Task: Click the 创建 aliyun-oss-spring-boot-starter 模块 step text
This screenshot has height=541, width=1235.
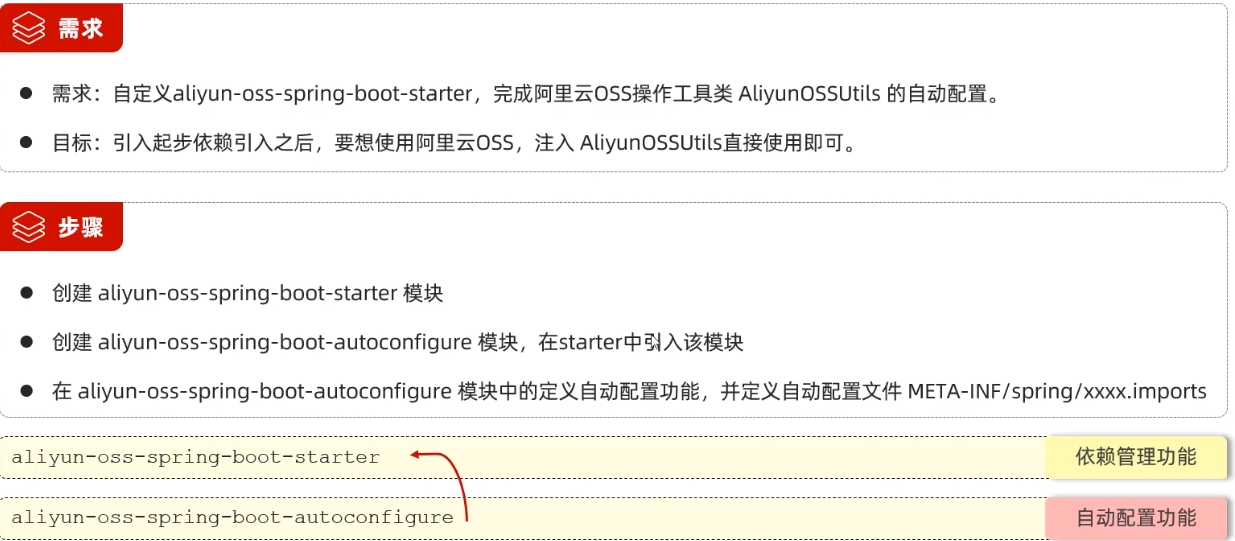Action: (x=247, y=293)
